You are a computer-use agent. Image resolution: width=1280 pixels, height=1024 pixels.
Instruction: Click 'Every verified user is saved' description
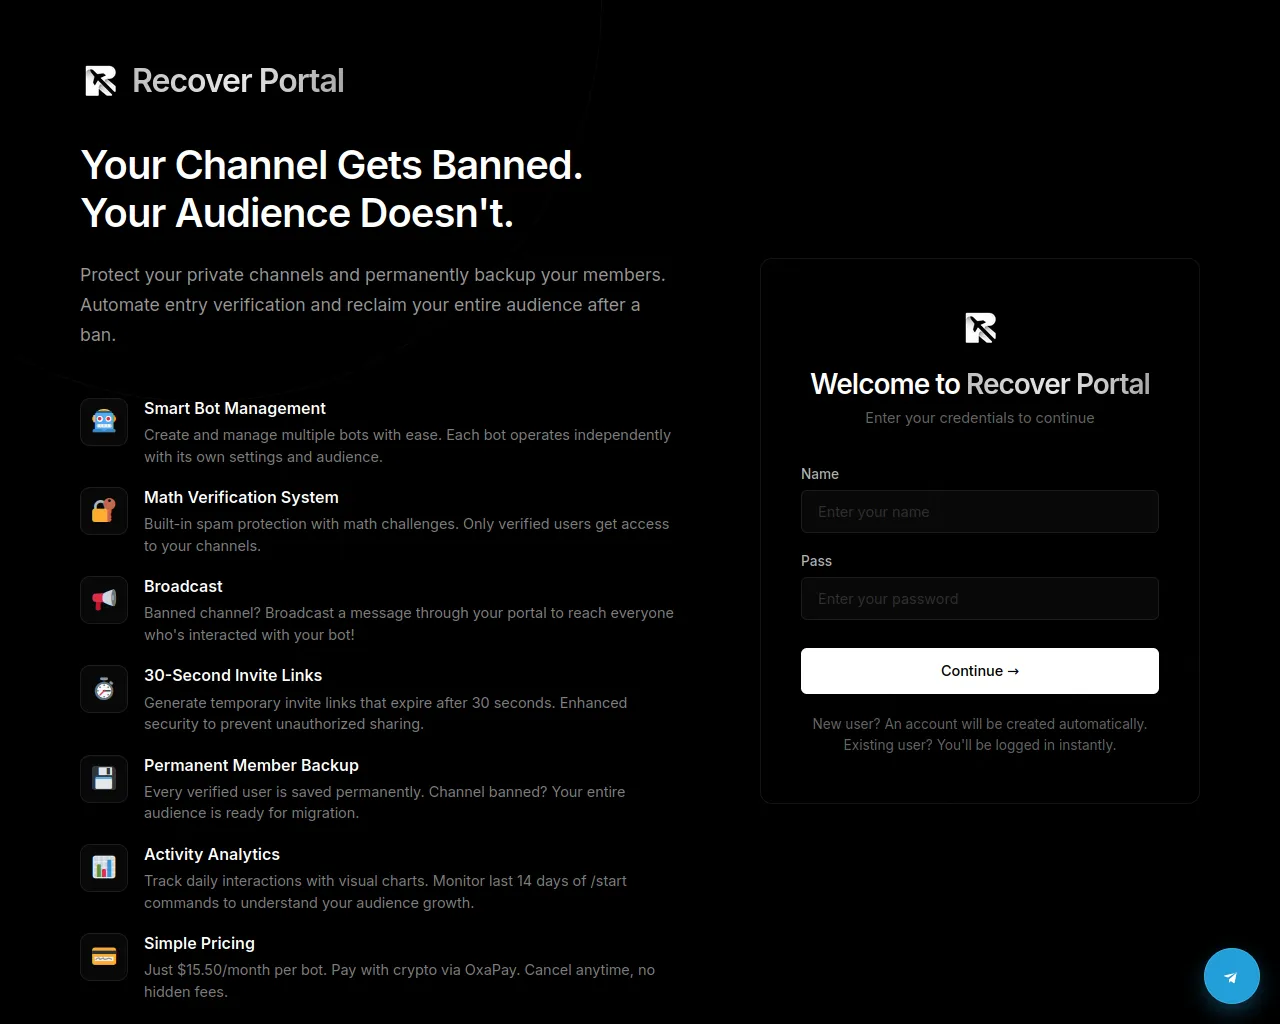point(384,802)
